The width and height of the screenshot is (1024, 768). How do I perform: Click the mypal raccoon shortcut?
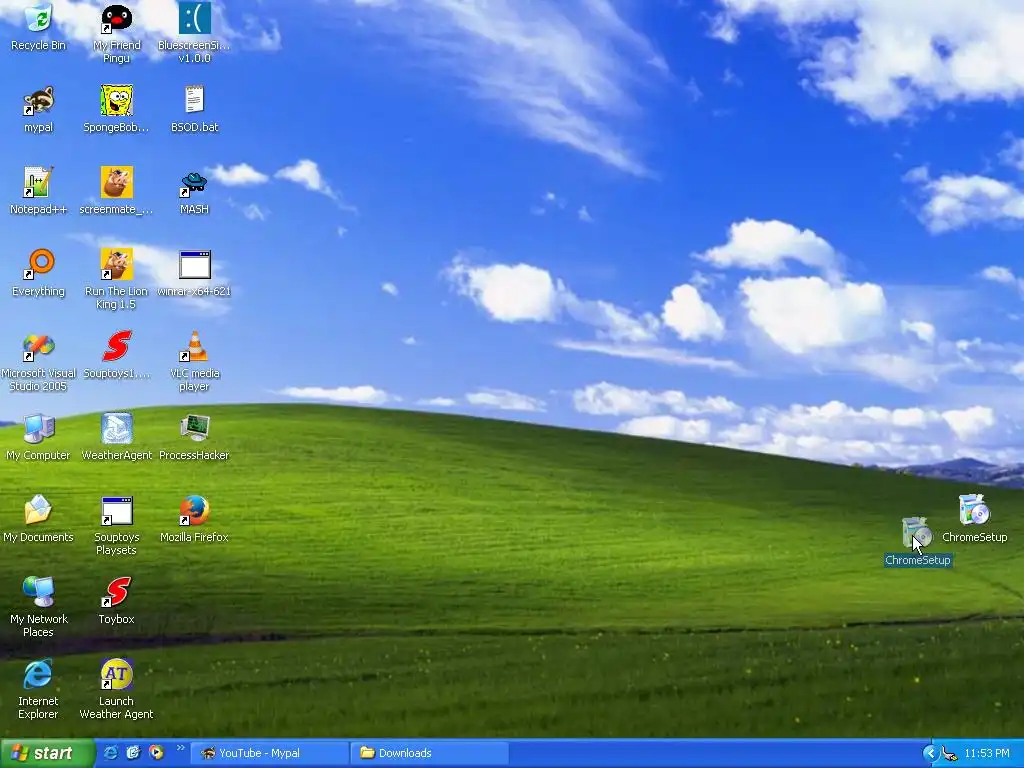[x=39, y=109]
